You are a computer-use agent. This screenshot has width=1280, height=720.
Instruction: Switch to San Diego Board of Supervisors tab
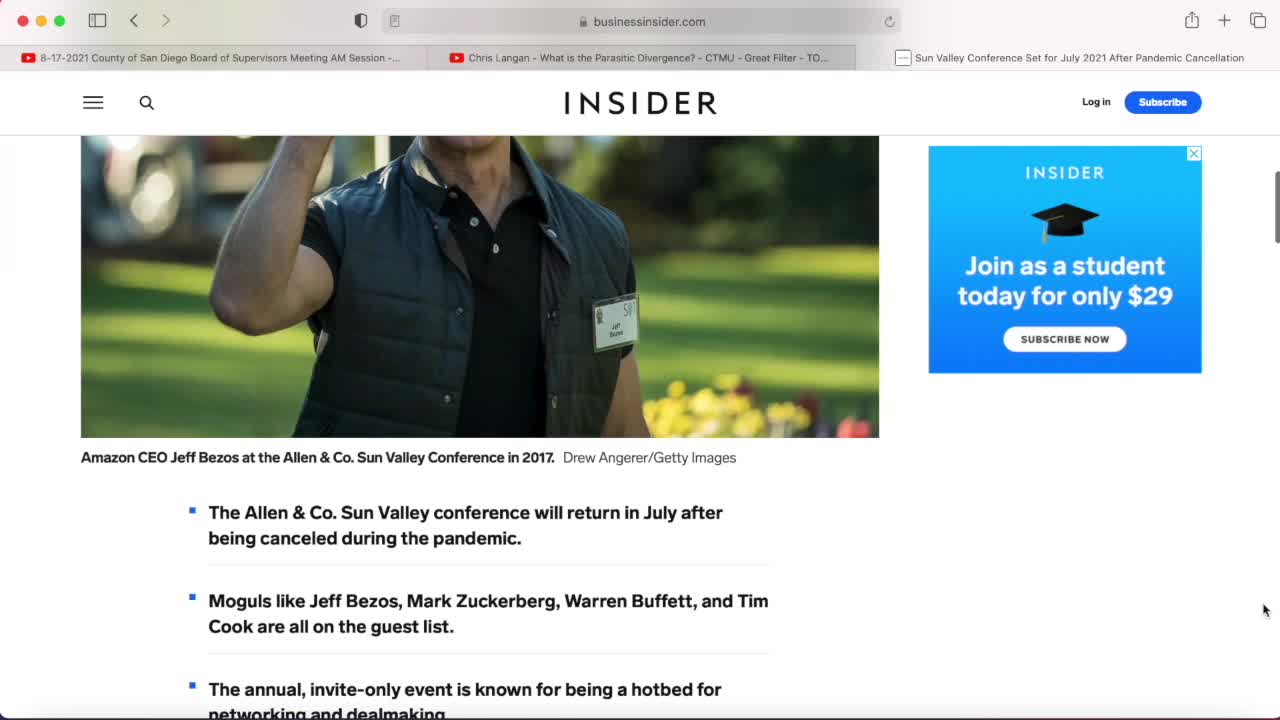pos(213,58)
